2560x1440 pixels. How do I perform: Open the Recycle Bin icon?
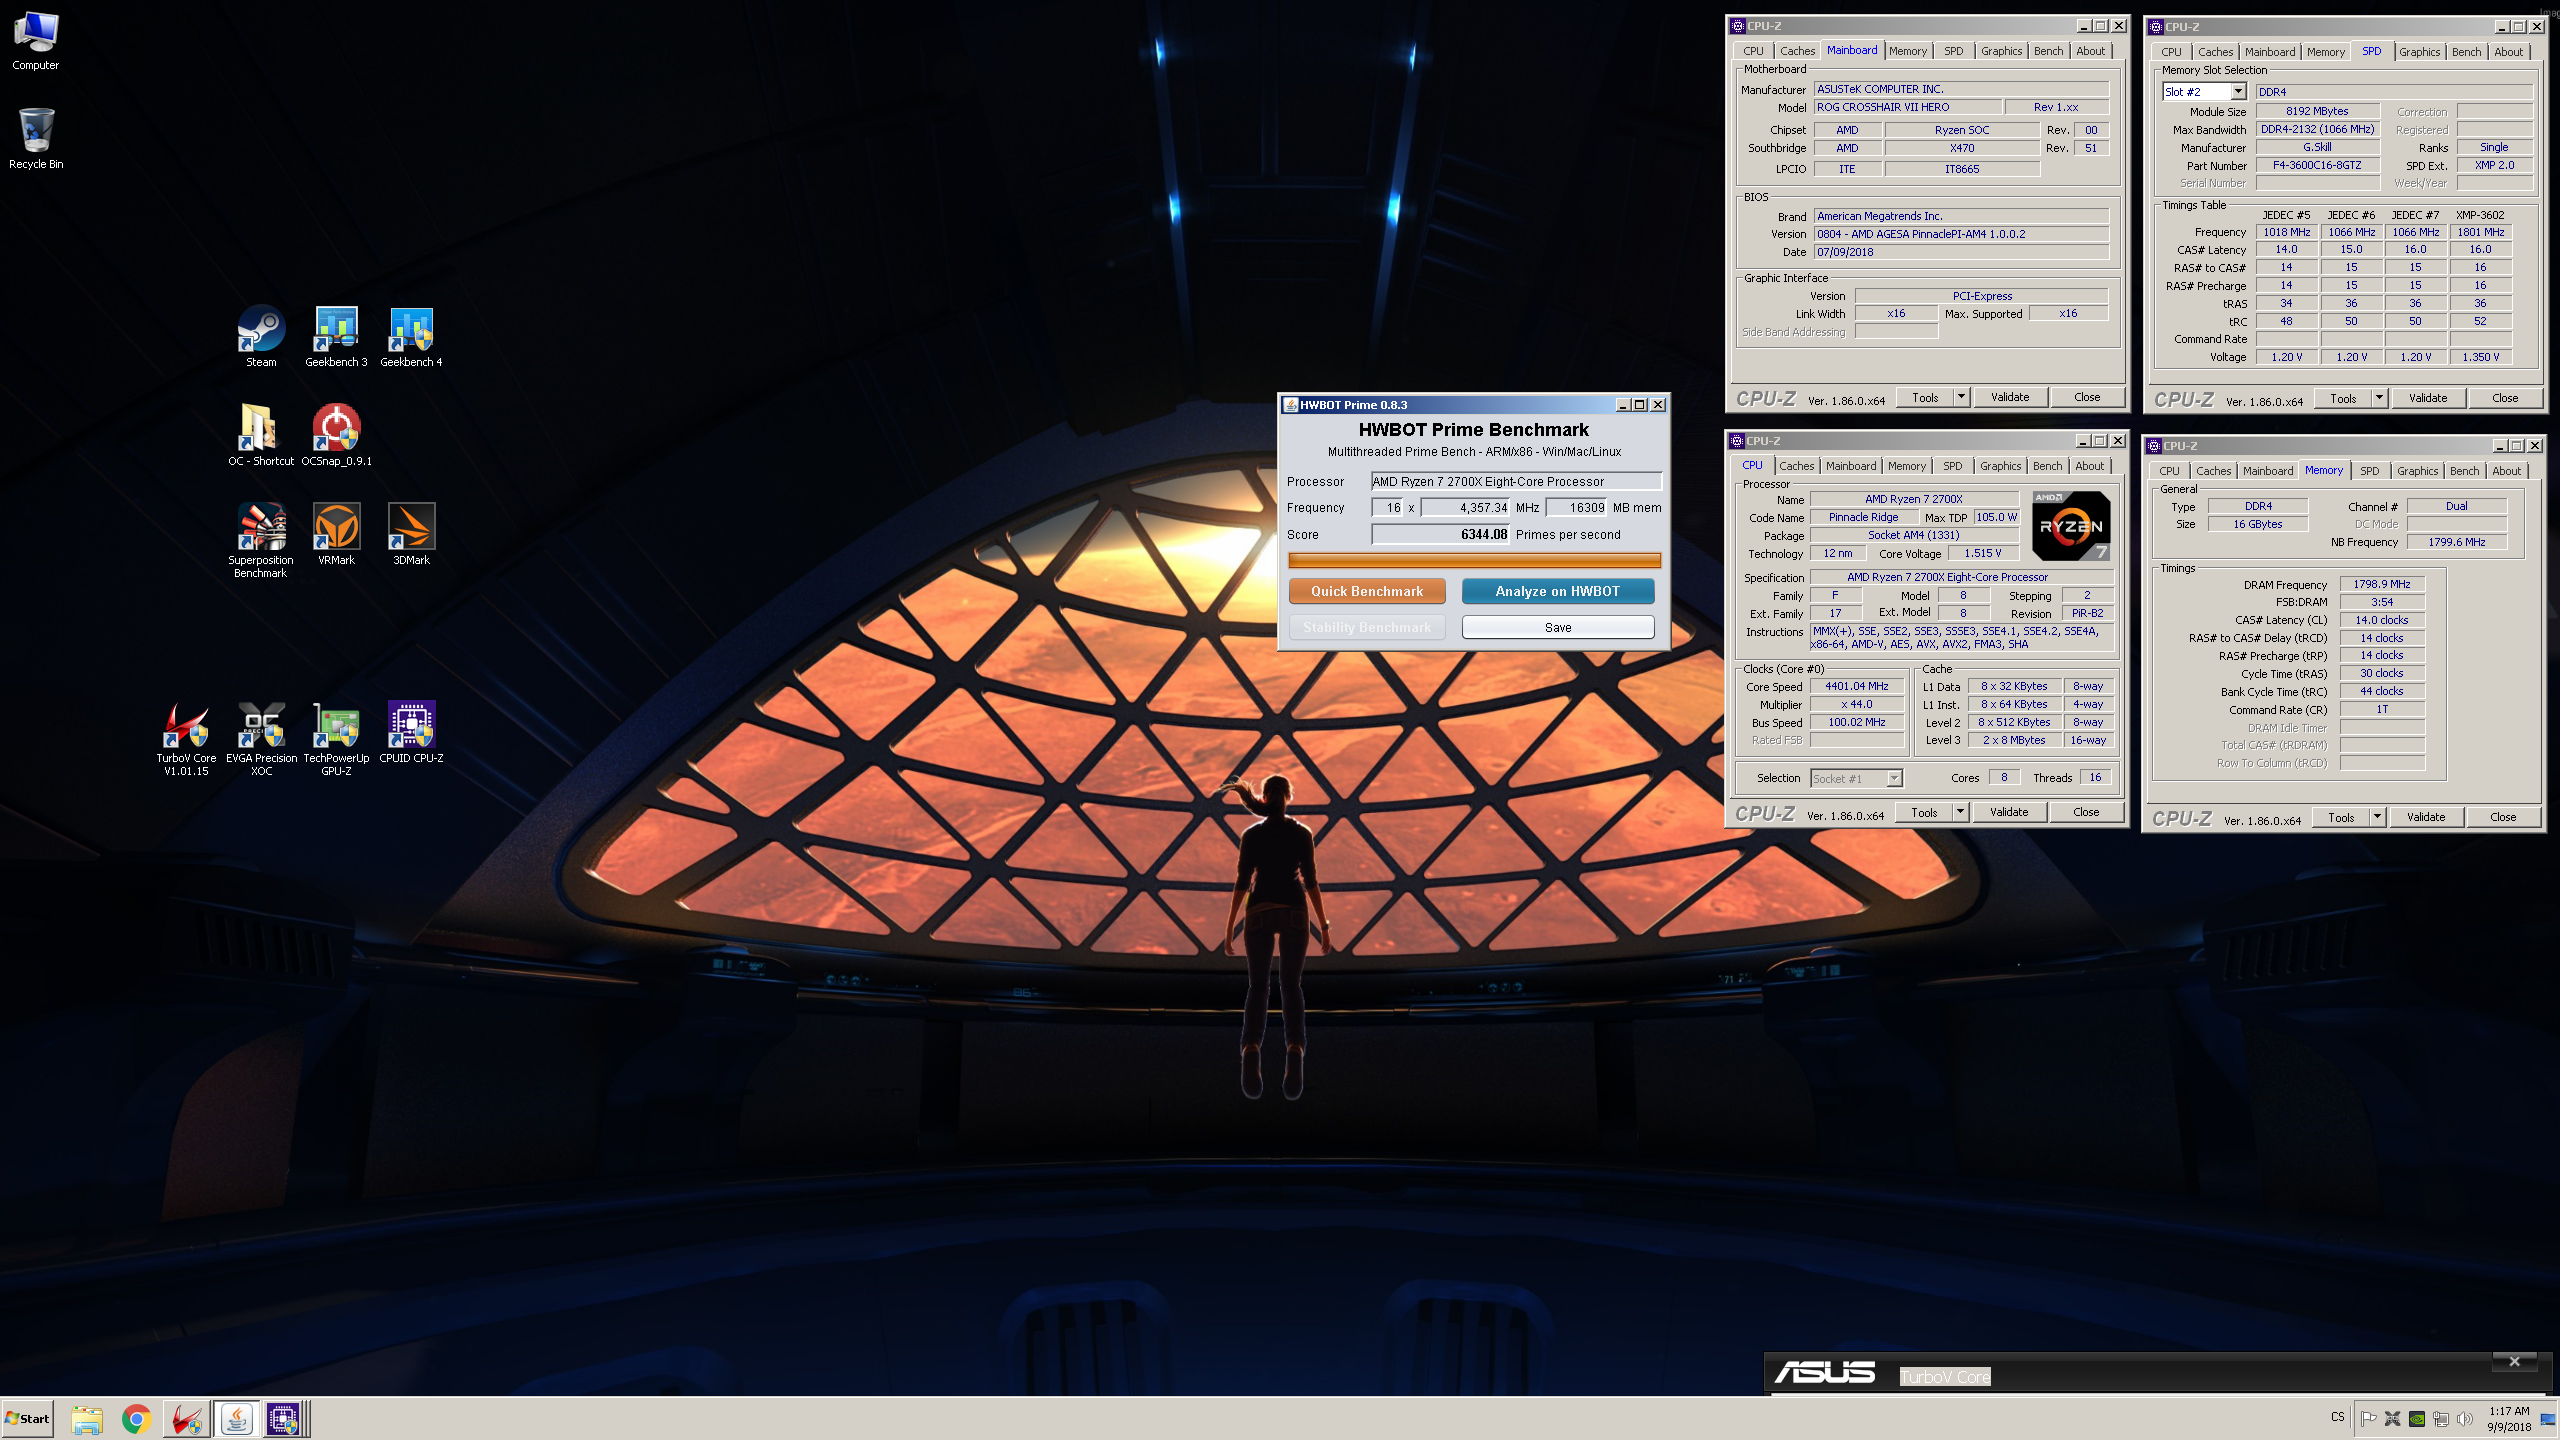point(36,139)
